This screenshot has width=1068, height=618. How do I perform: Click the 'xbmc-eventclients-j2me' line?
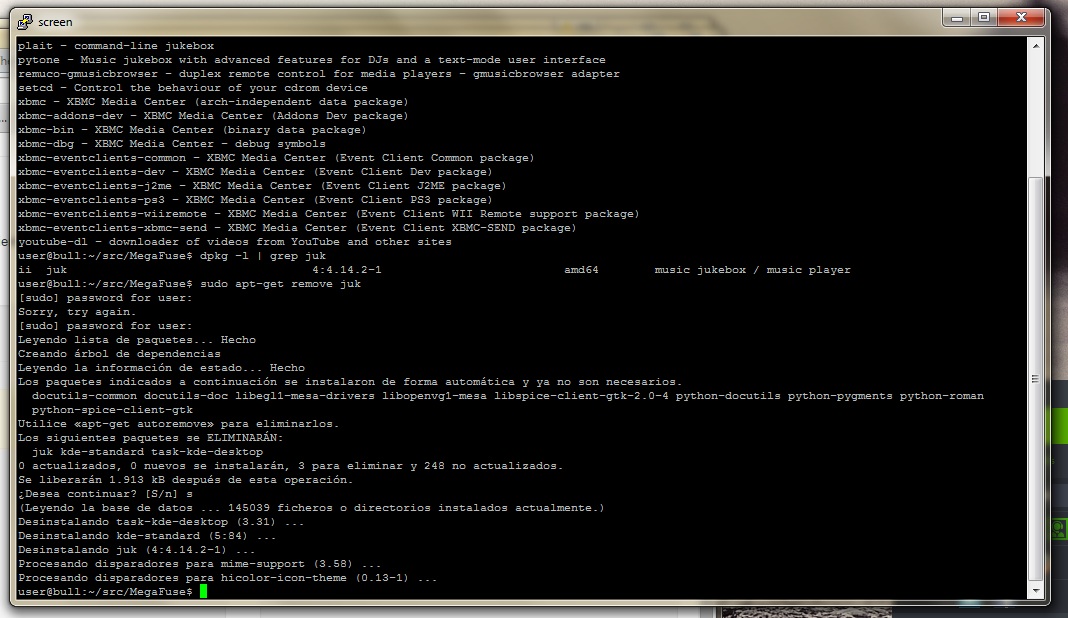coord(262,185)
